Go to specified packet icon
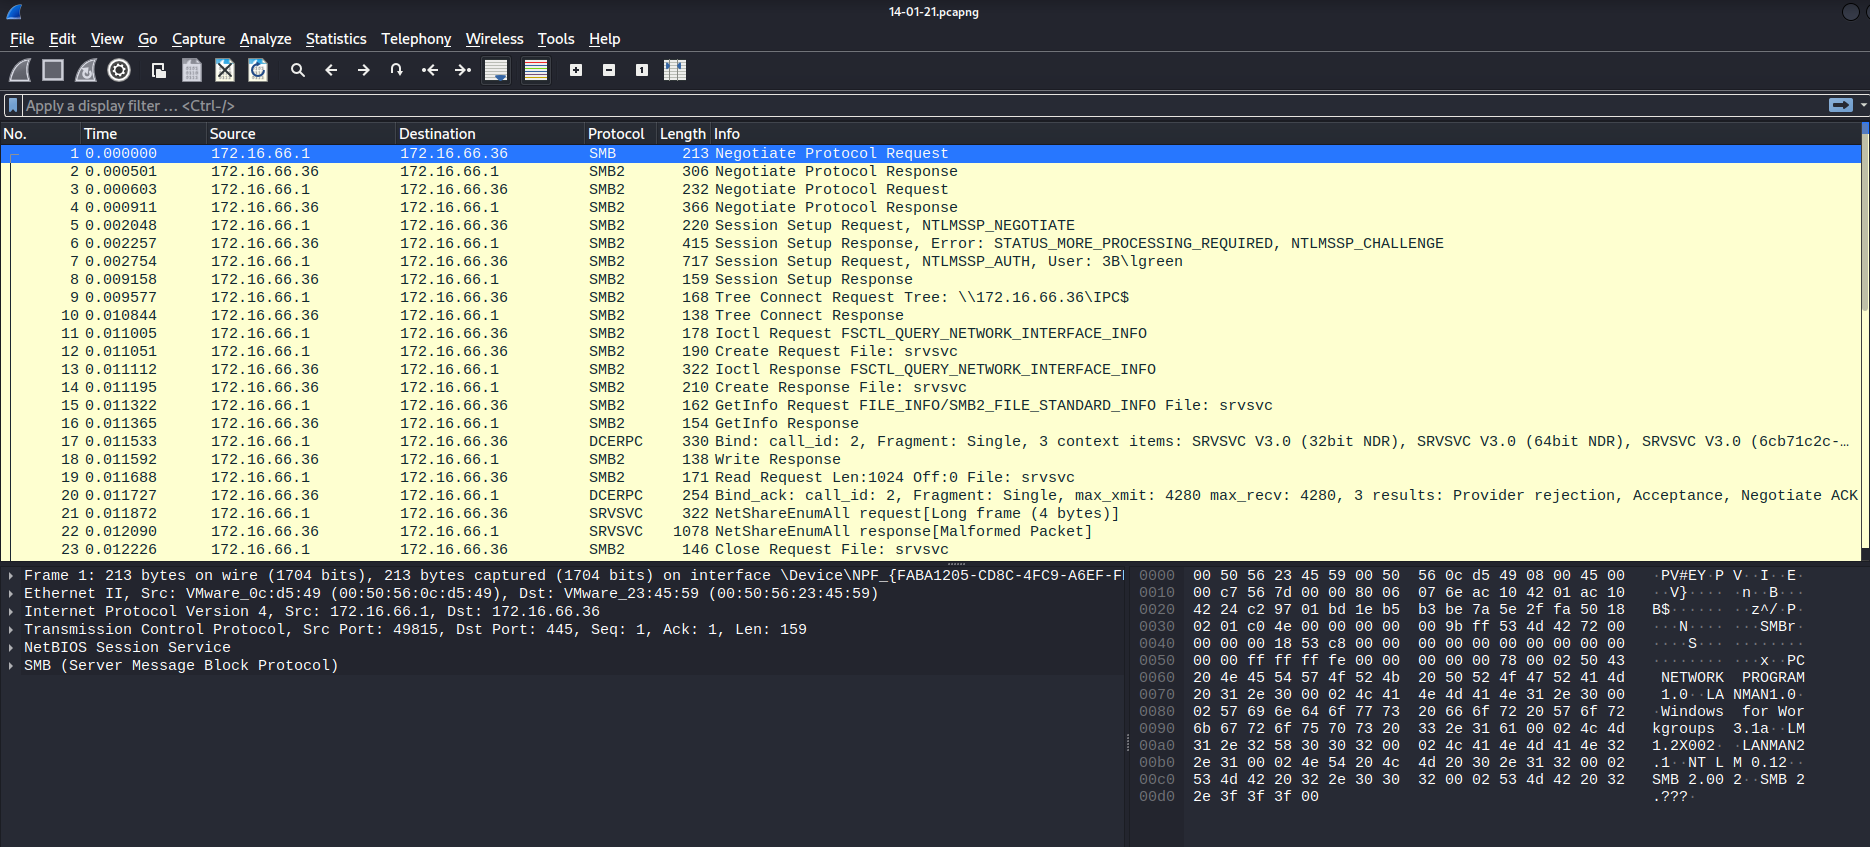The width and height of the screenshot is (1870, 847). click(x=397, y=70)
